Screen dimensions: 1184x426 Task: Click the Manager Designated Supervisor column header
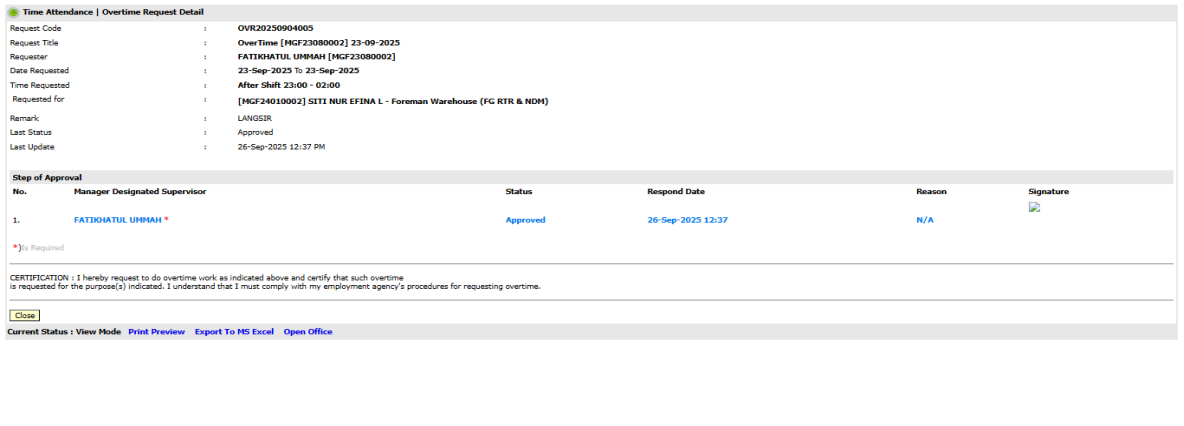point(140,191)
